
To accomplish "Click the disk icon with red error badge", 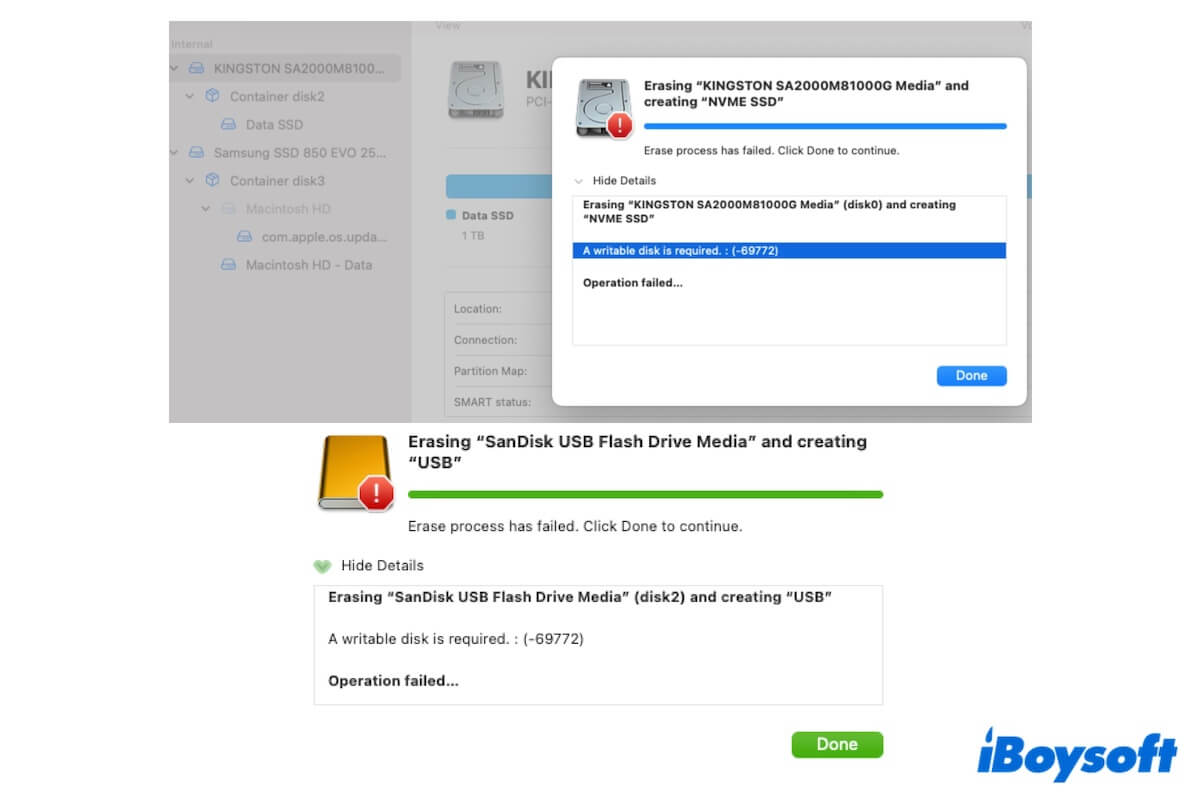I will [x=603, y=105].
